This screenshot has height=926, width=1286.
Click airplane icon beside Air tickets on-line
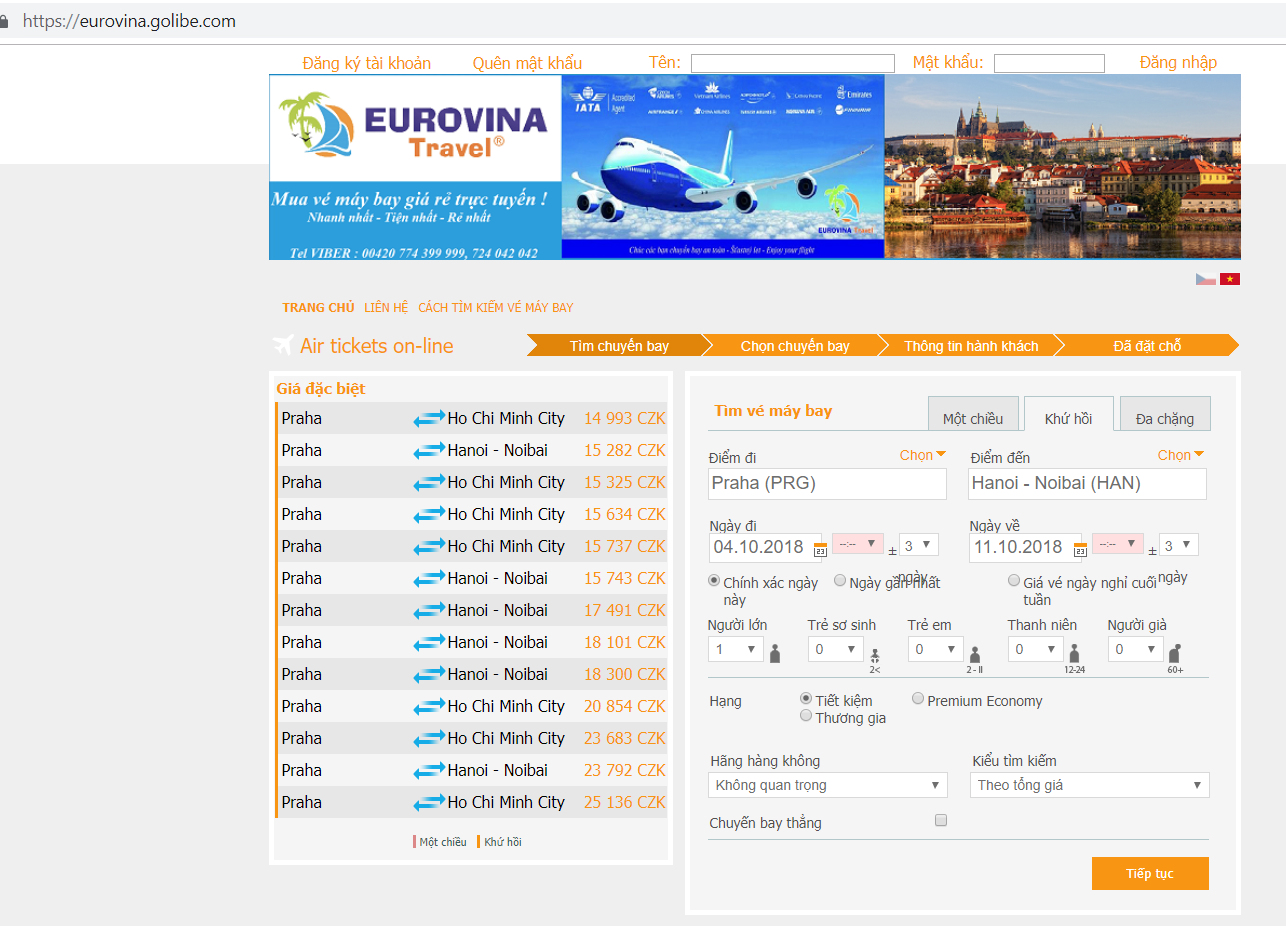(283, 345)
